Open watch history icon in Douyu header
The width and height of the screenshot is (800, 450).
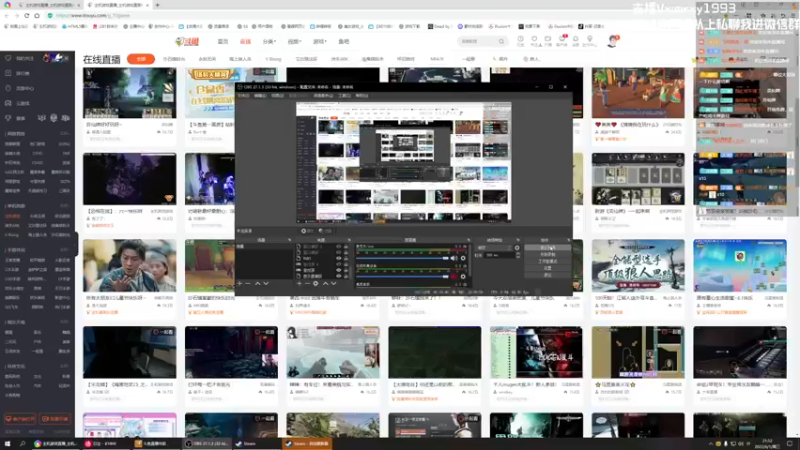click(520, 39)
